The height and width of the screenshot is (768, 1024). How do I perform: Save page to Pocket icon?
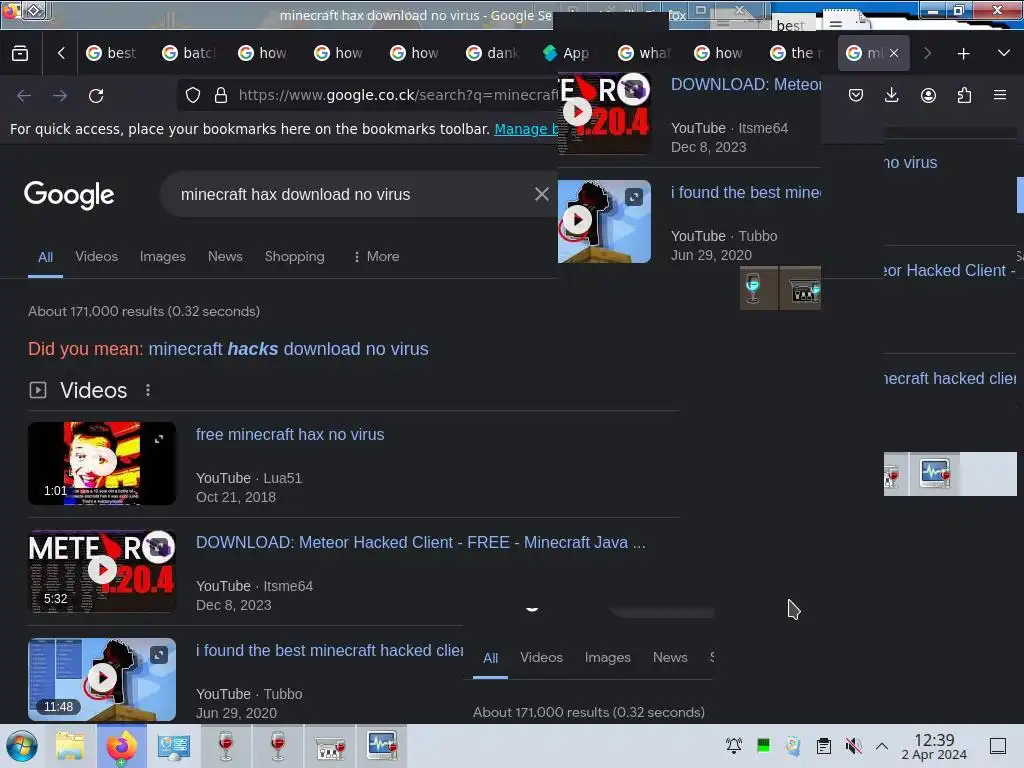pyautogui.click(x=856, y=95)
